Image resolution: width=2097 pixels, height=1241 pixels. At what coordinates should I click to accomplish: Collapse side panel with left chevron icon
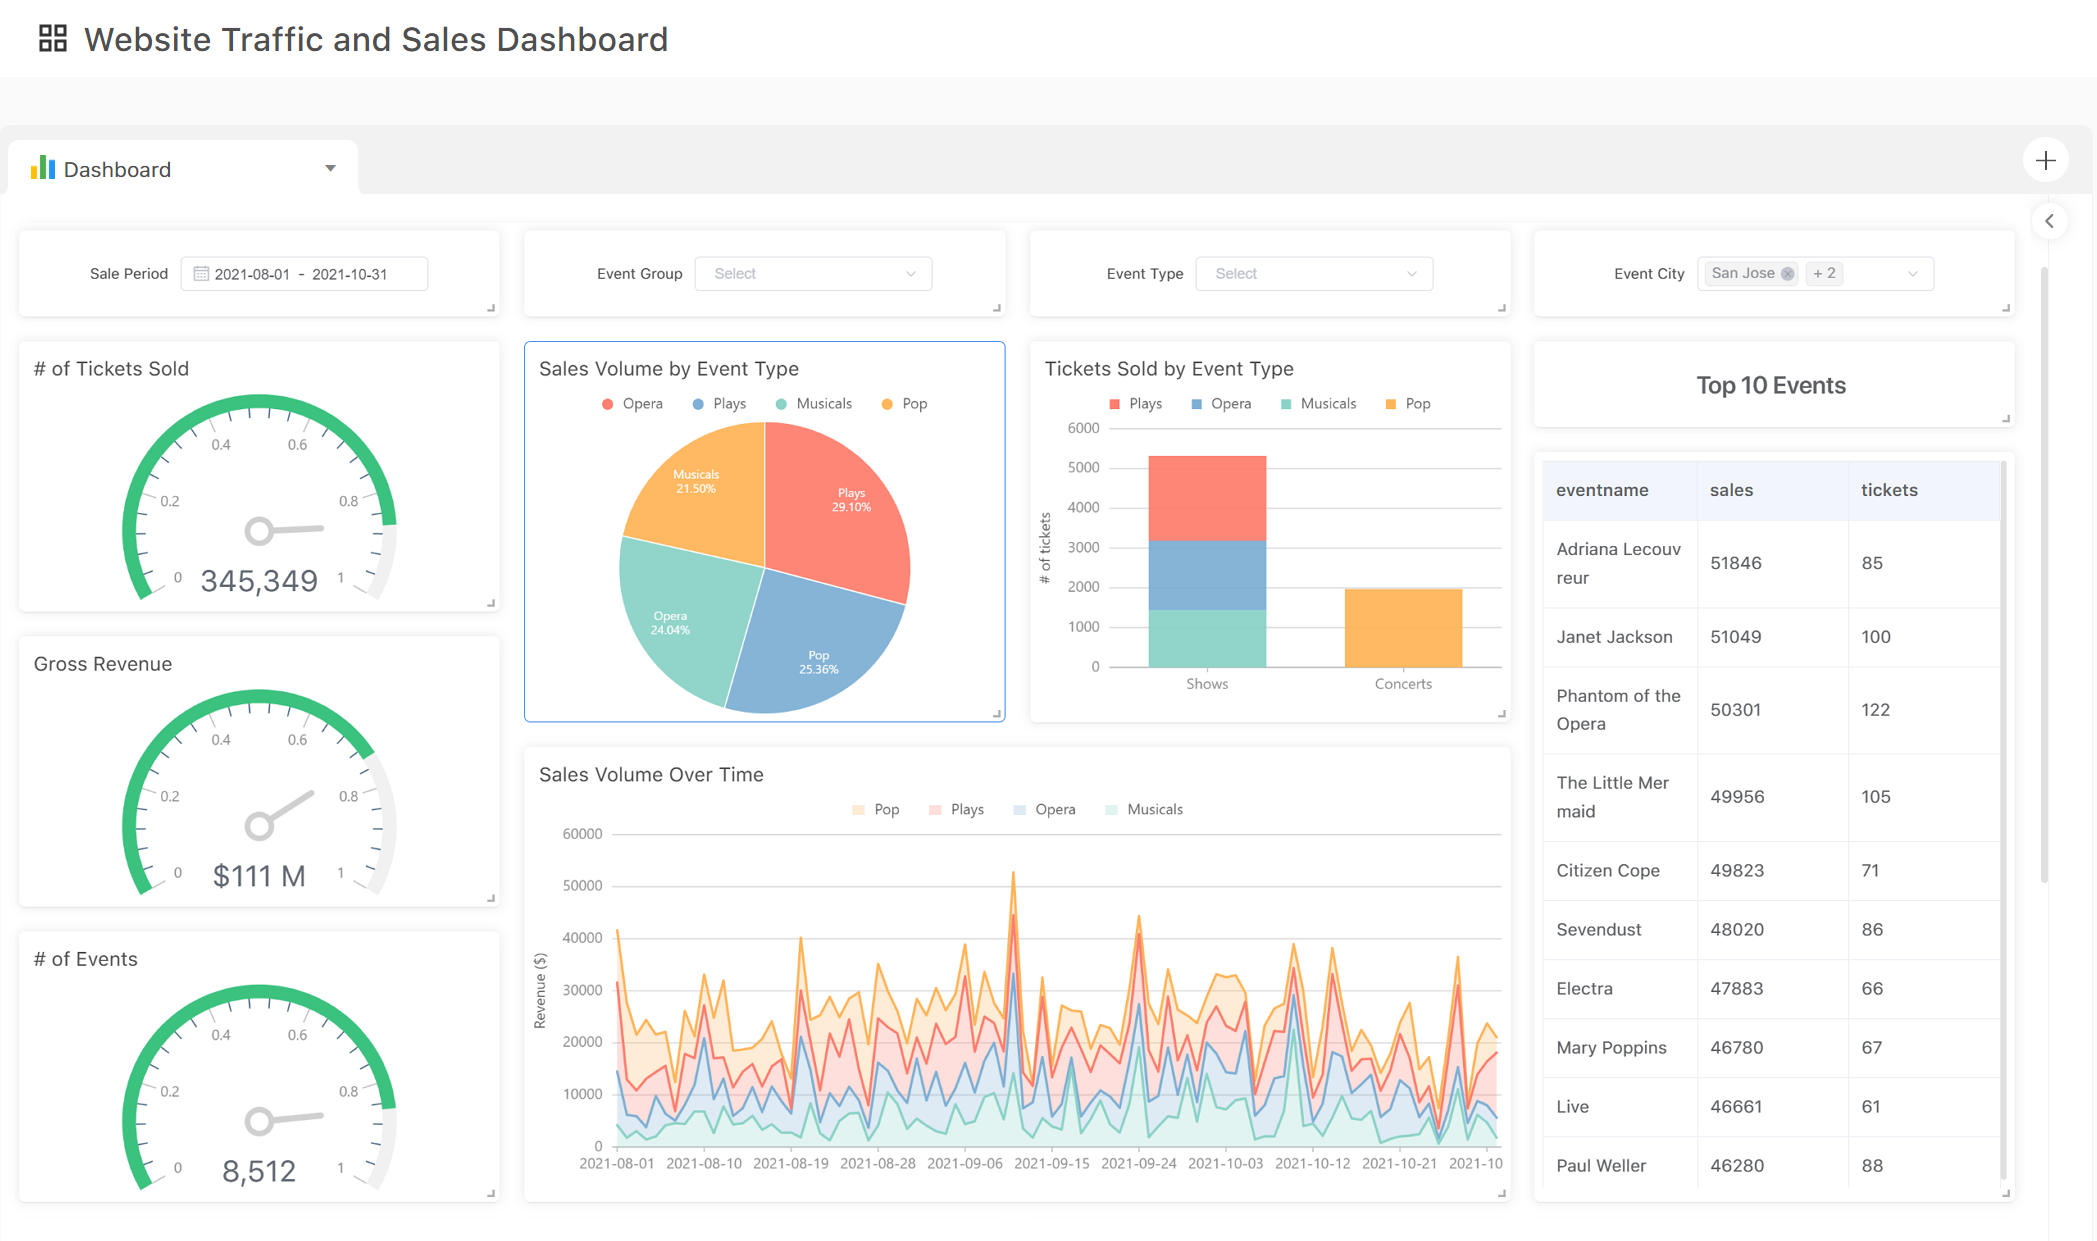(2049, 221)
